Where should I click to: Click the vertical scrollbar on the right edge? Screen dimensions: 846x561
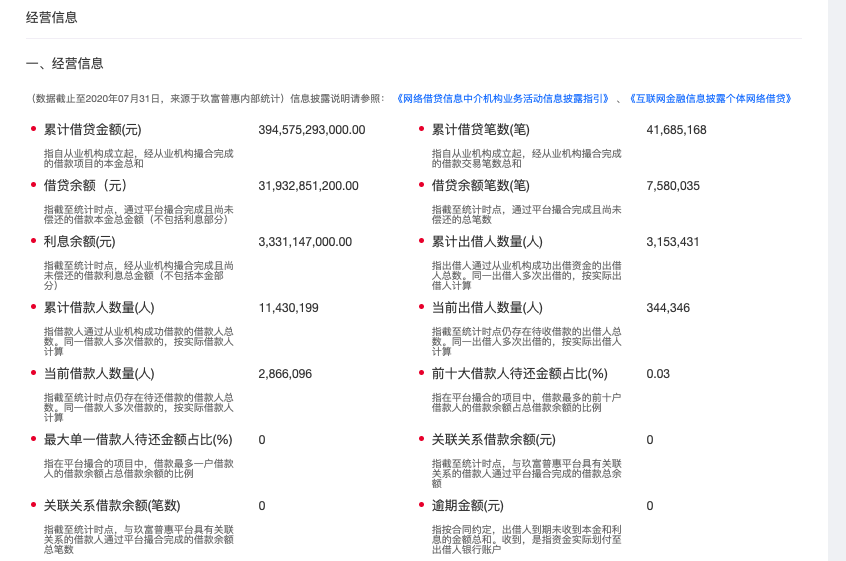[x=837, y=280]
